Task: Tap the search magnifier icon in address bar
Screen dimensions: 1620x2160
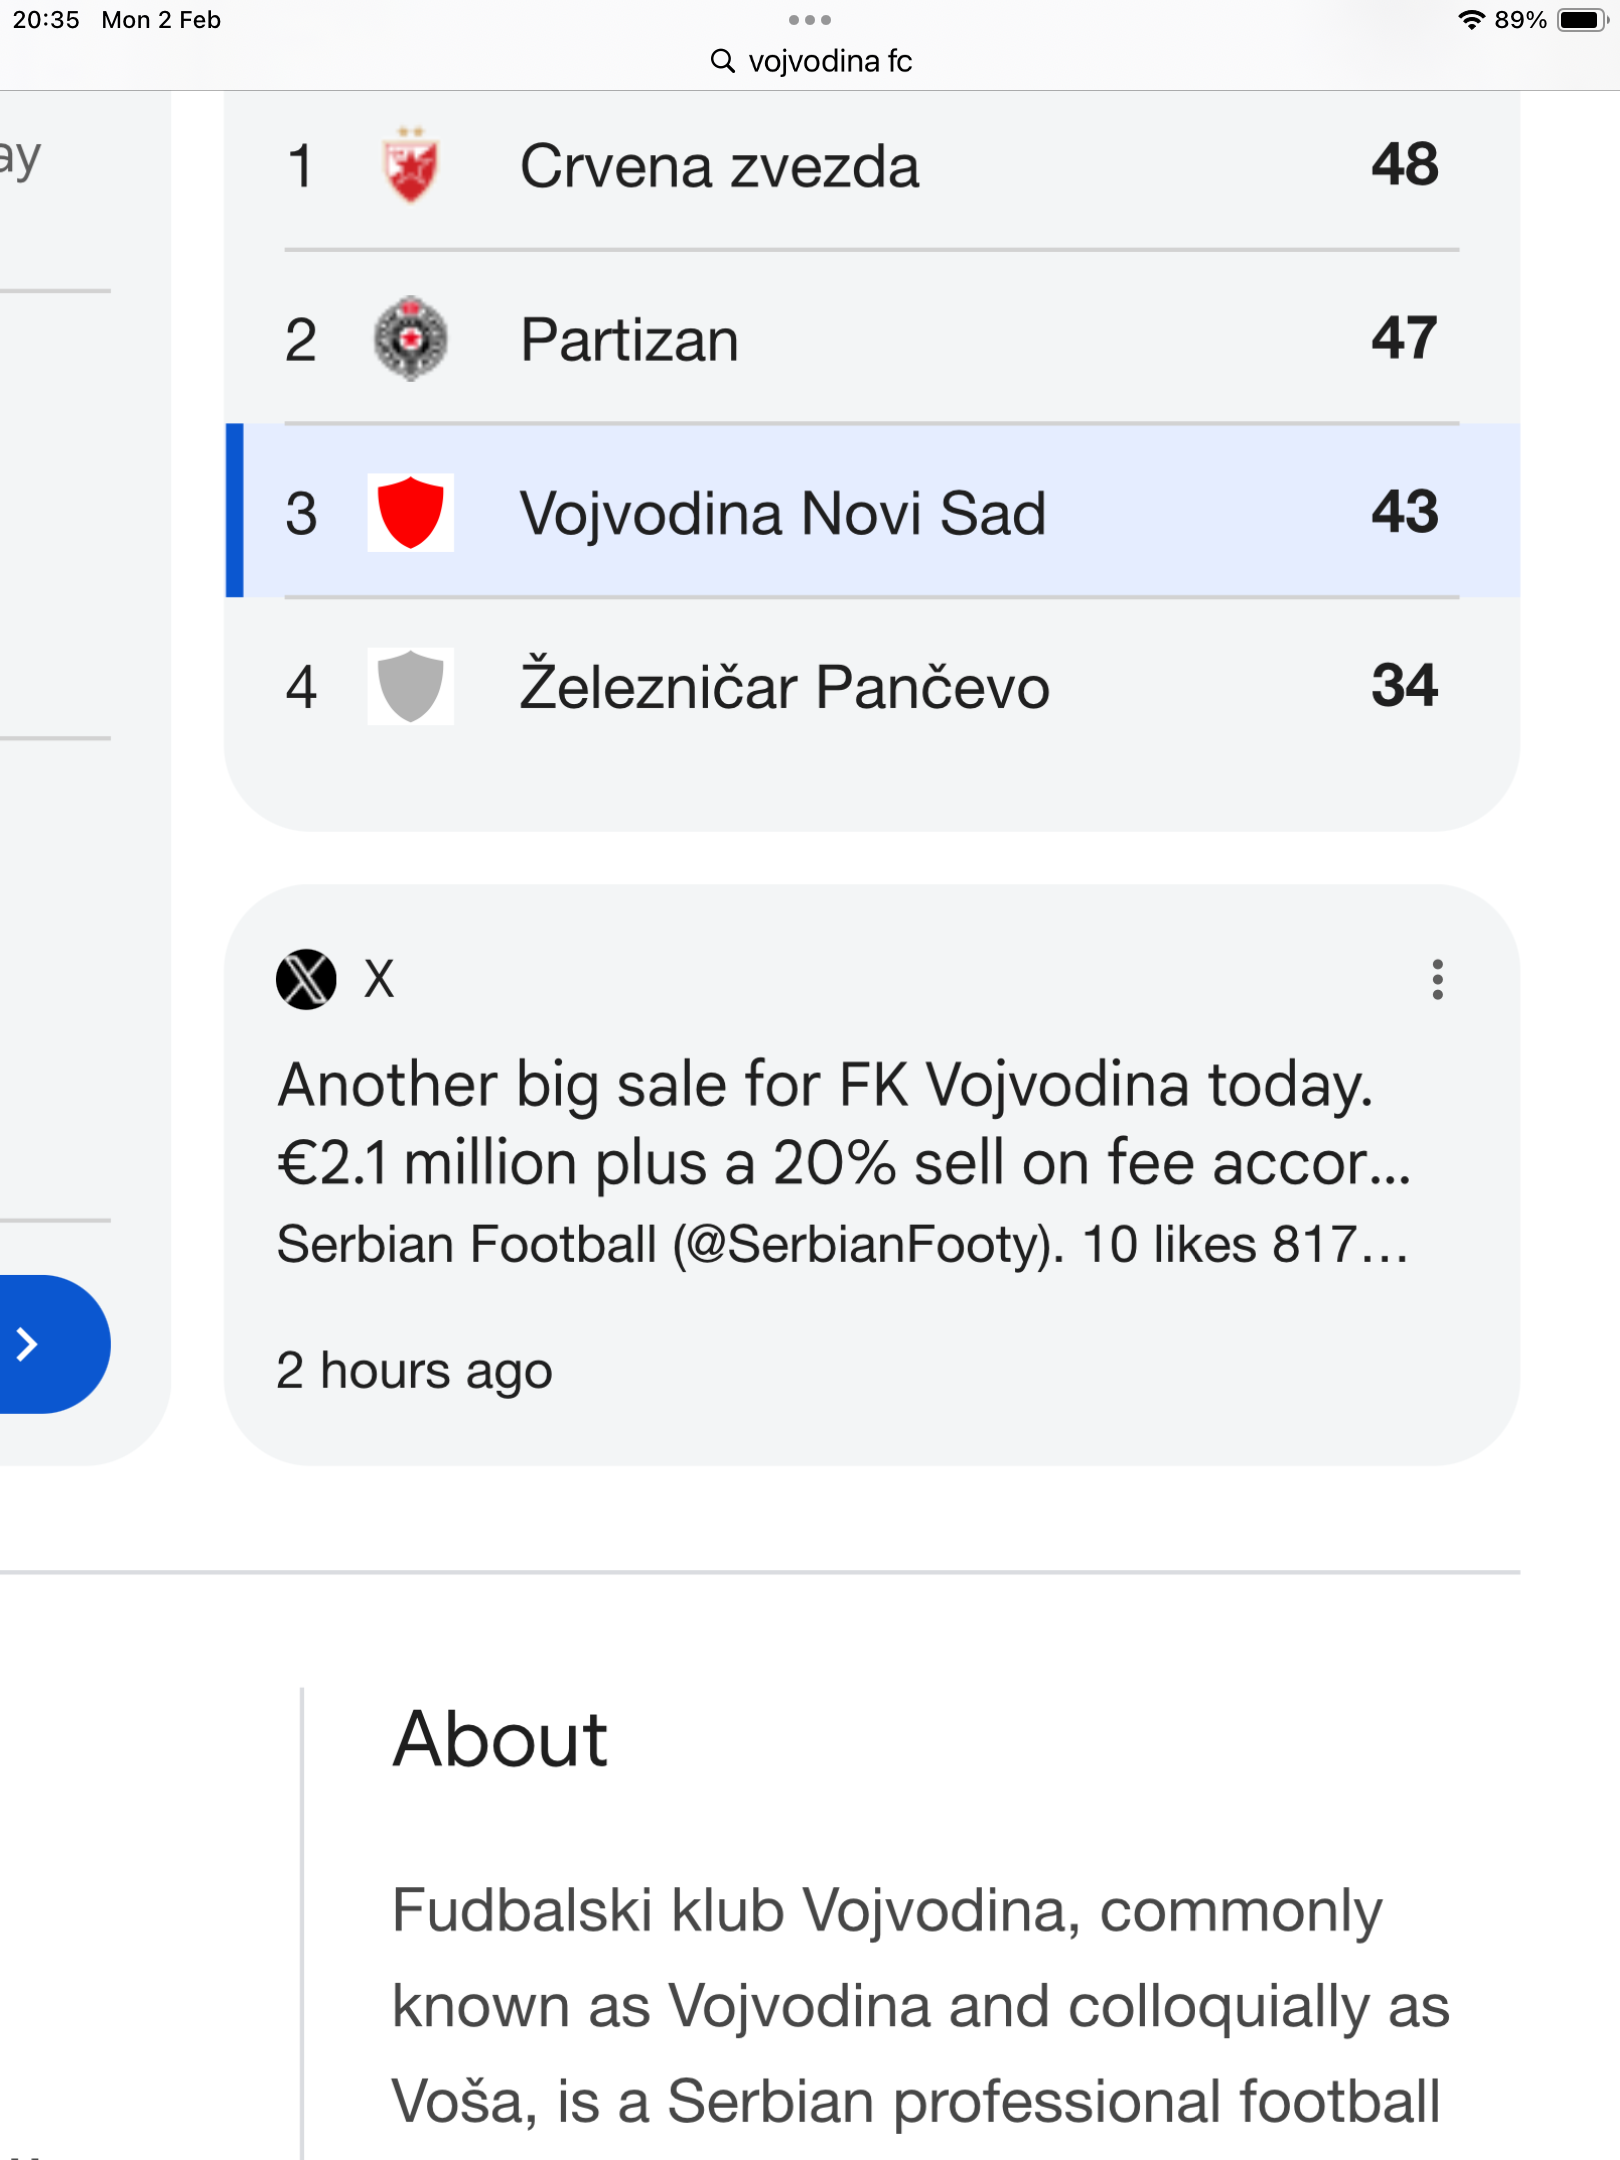Action: pos(722,61)
